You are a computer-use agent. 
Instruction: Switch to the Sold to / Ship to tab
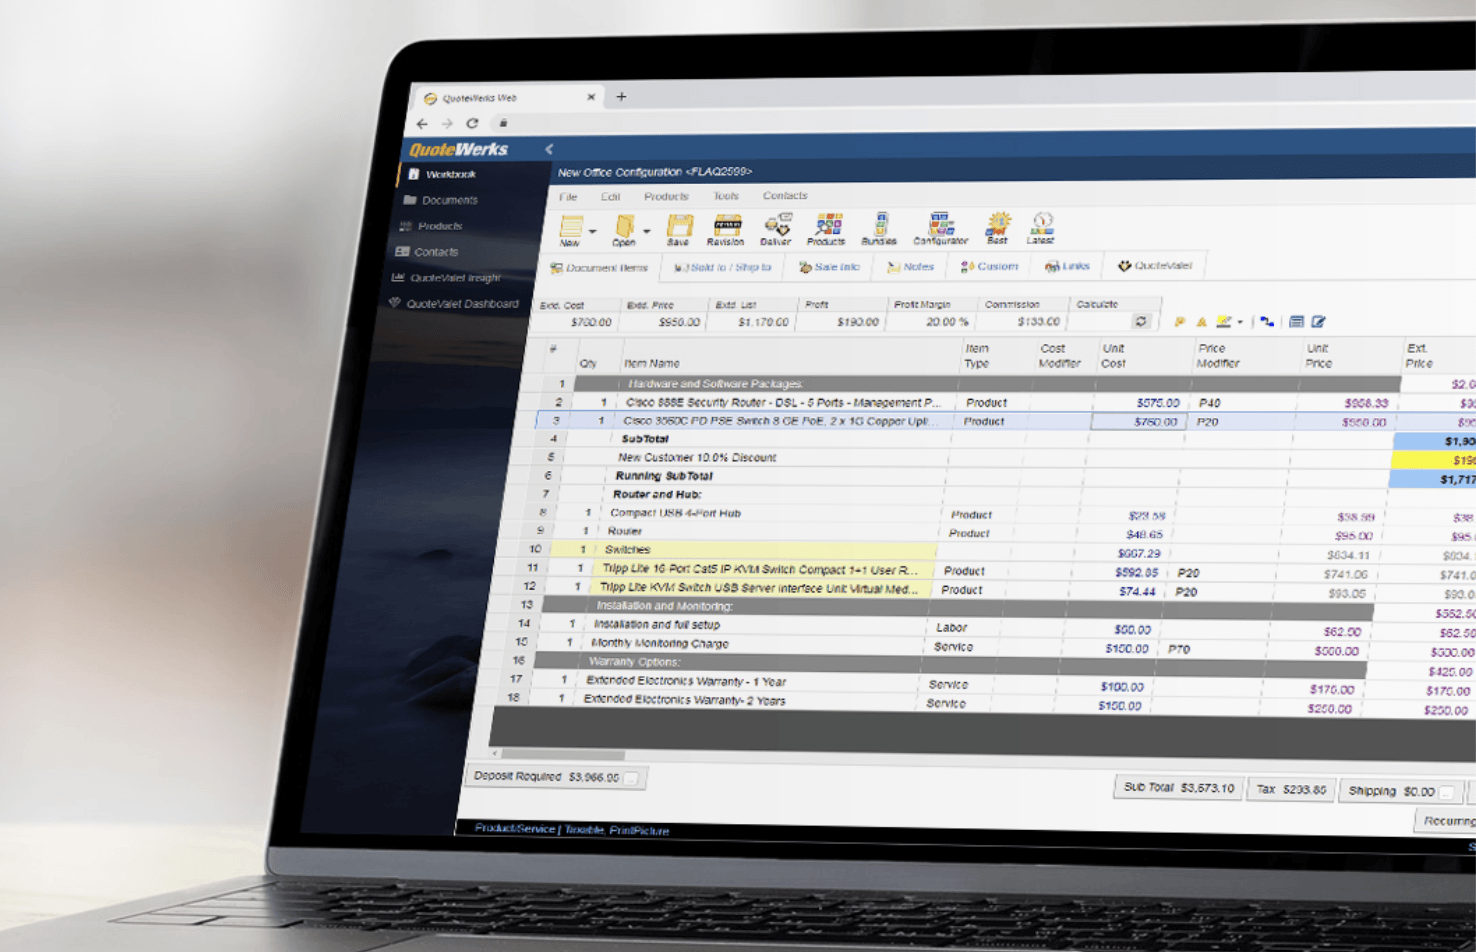722,267
